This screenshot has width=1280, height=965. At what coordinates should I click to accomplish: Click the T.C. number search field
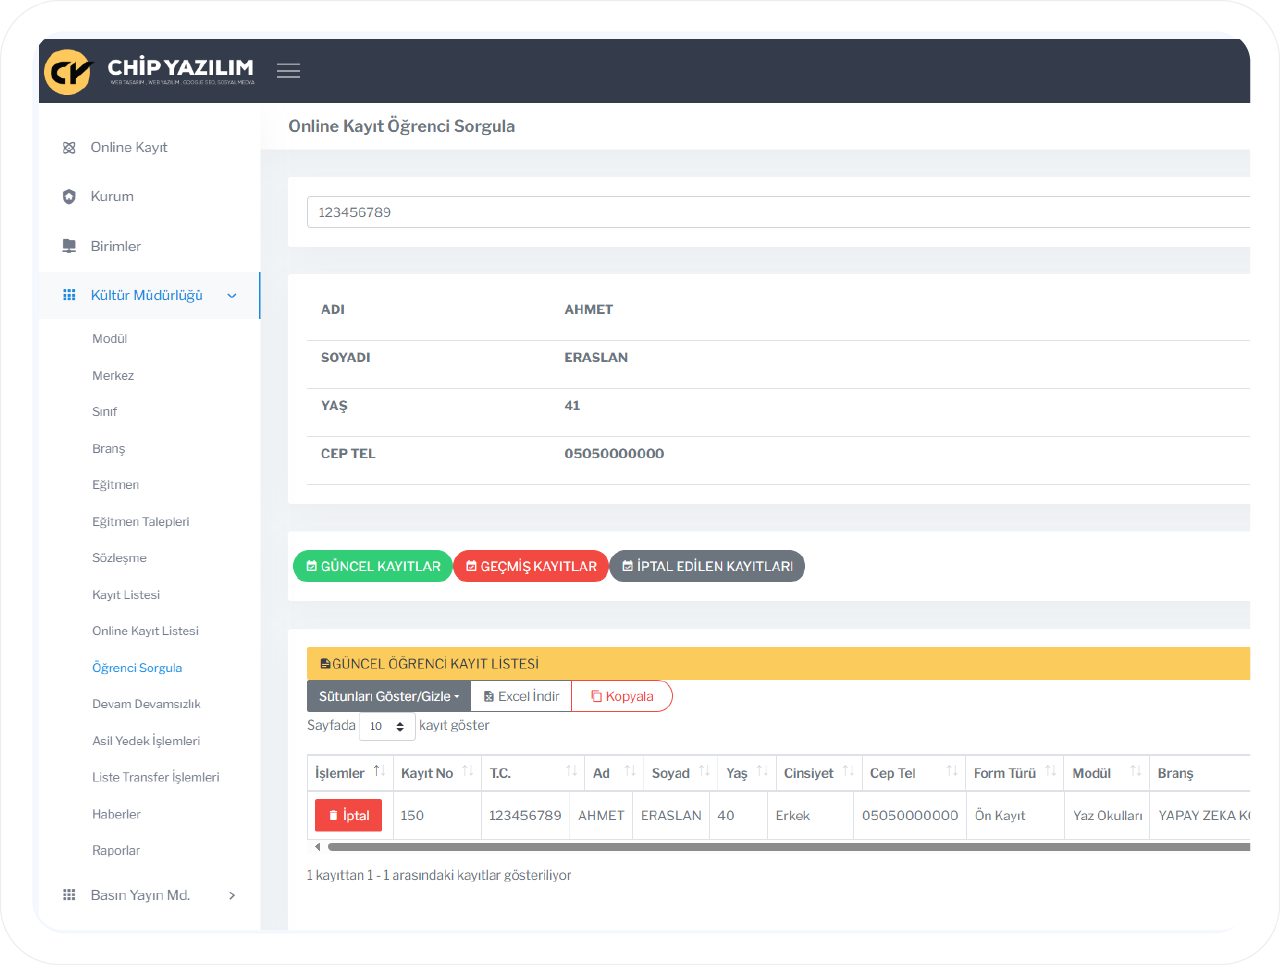tap(778, 212)
